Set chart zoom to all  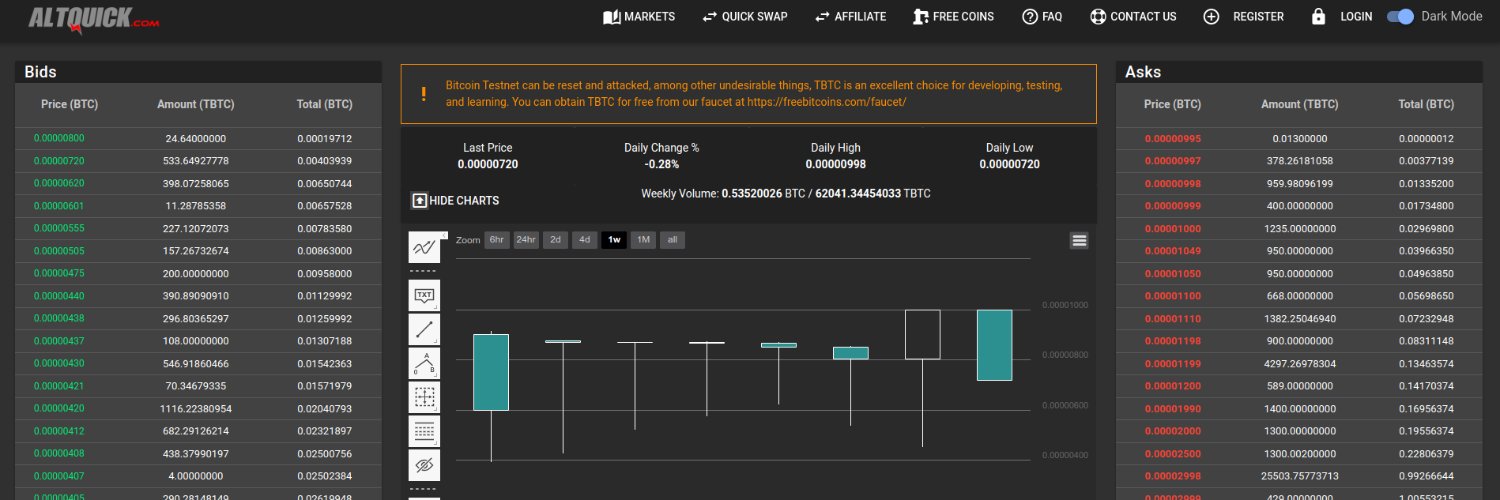click(x=672, y=240)
